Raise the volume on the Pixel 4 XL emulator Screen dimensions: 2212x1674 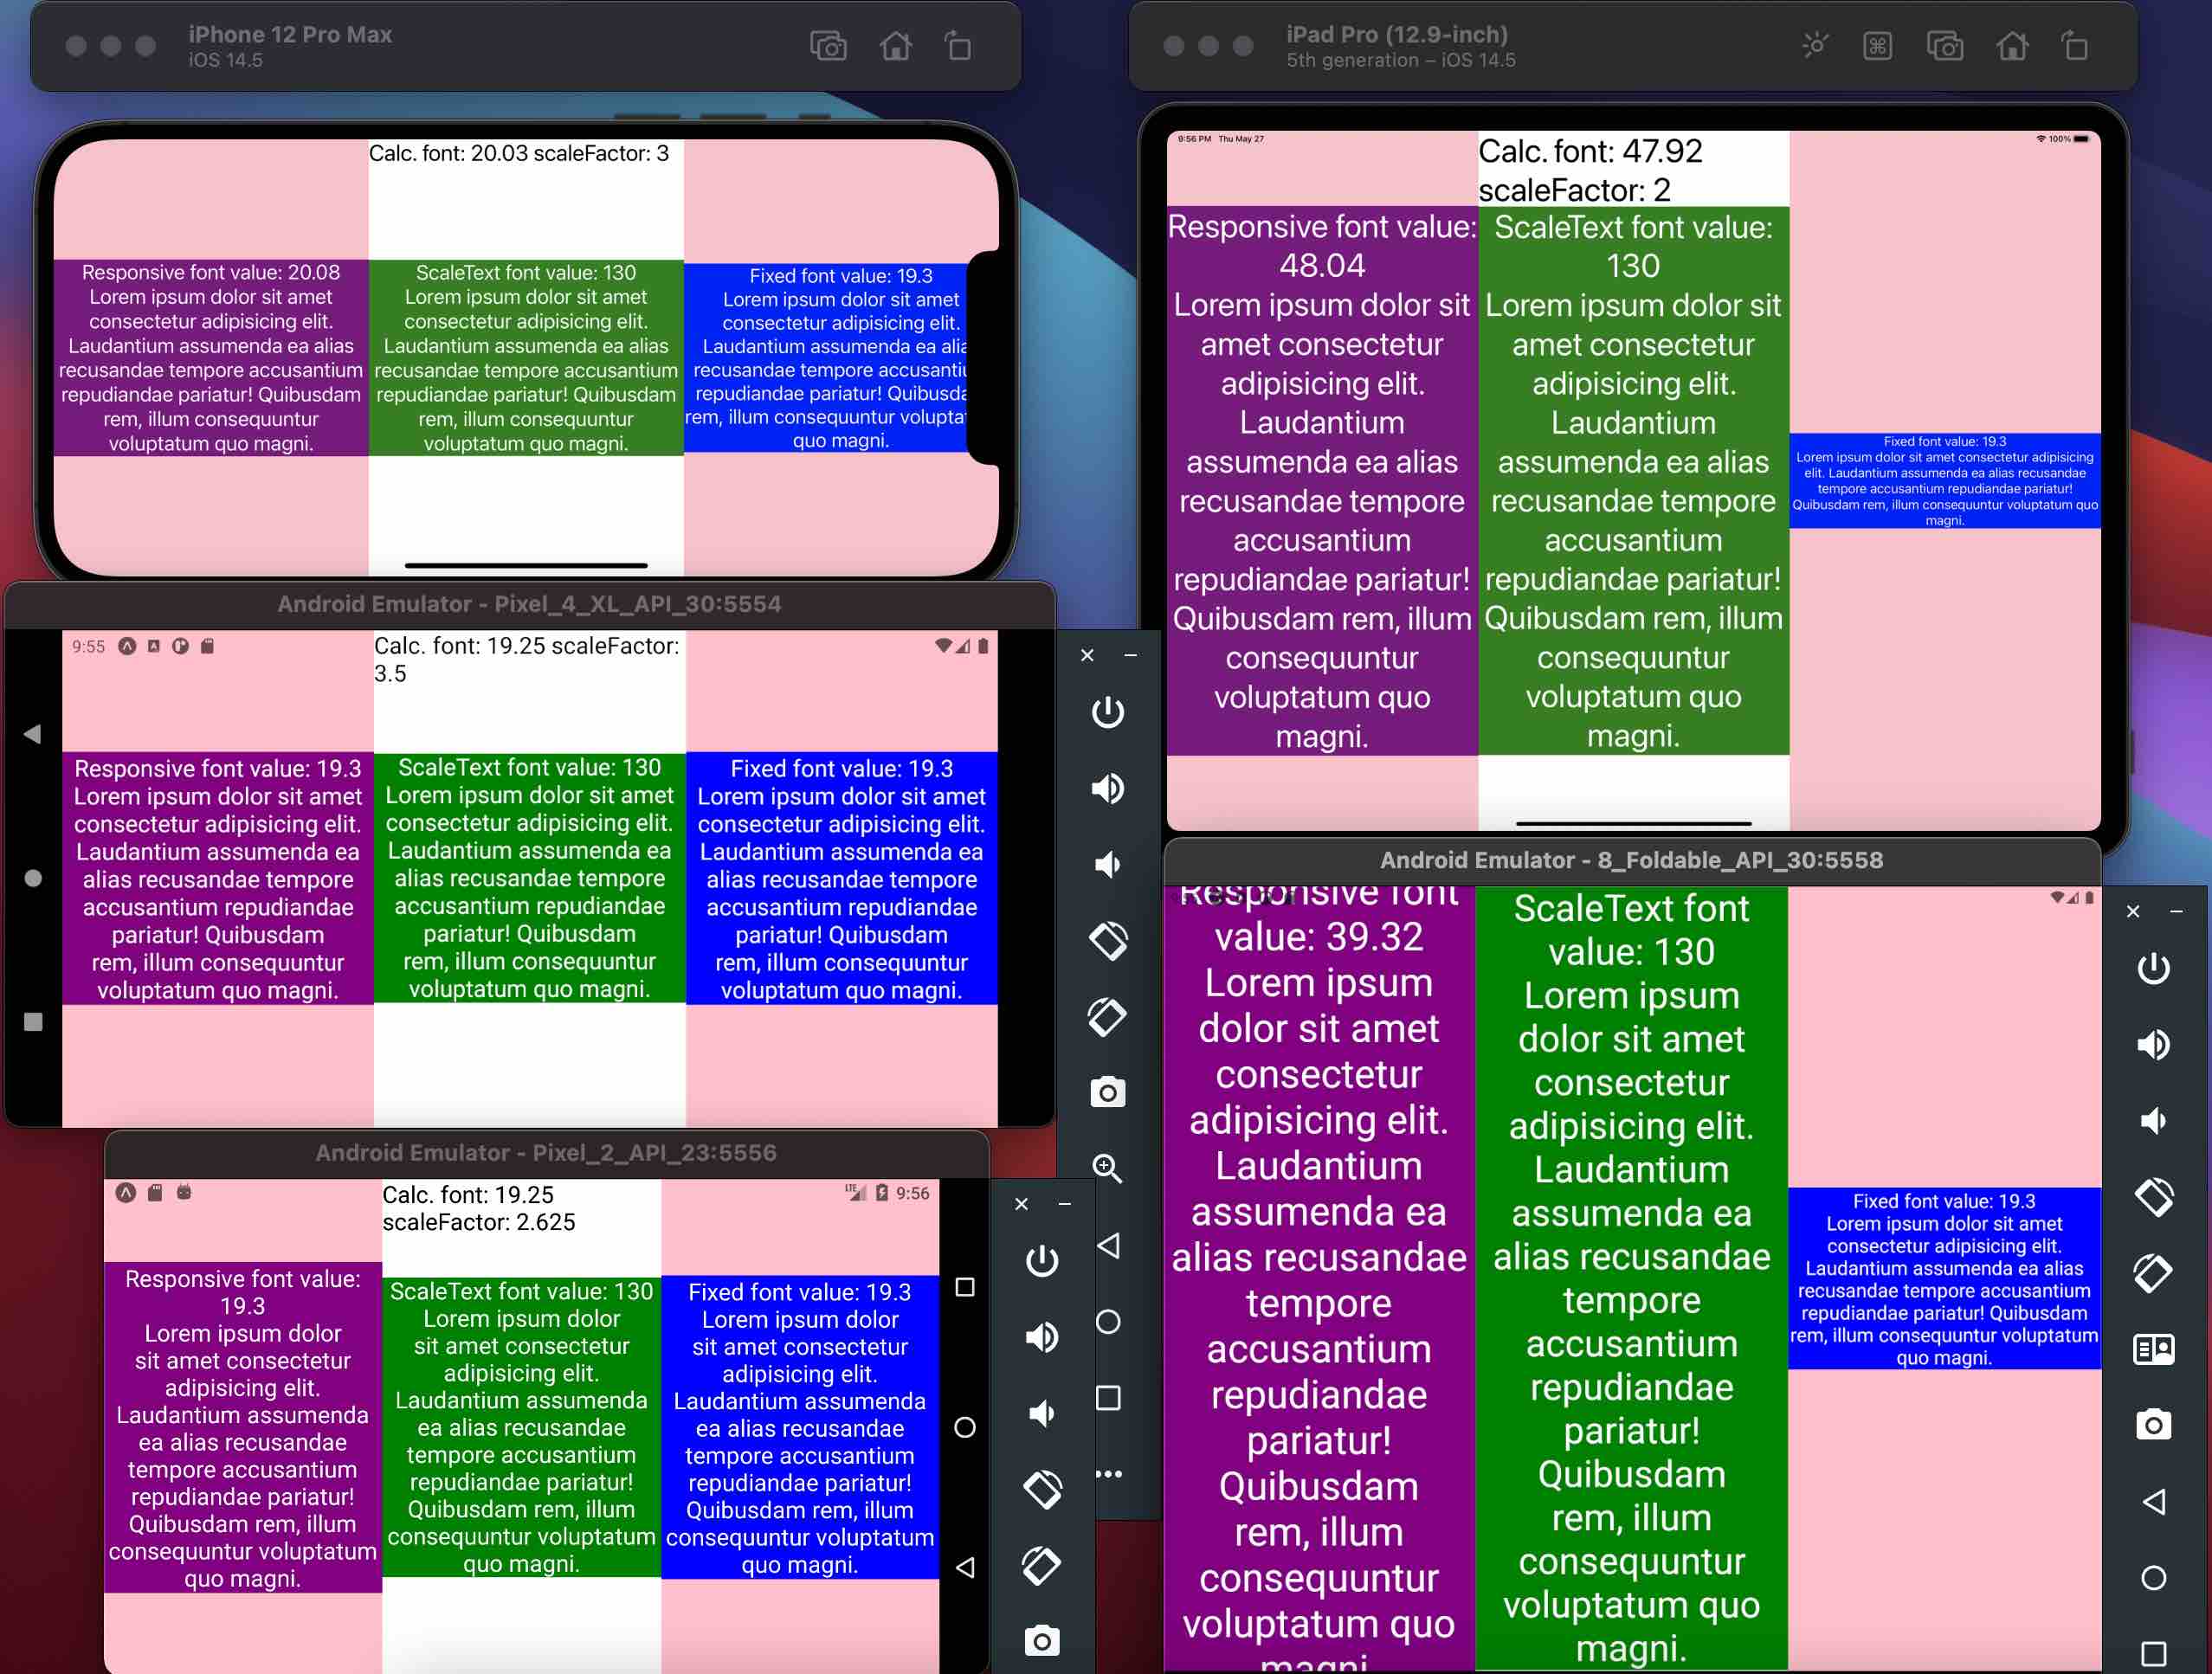click(1107, 789)
